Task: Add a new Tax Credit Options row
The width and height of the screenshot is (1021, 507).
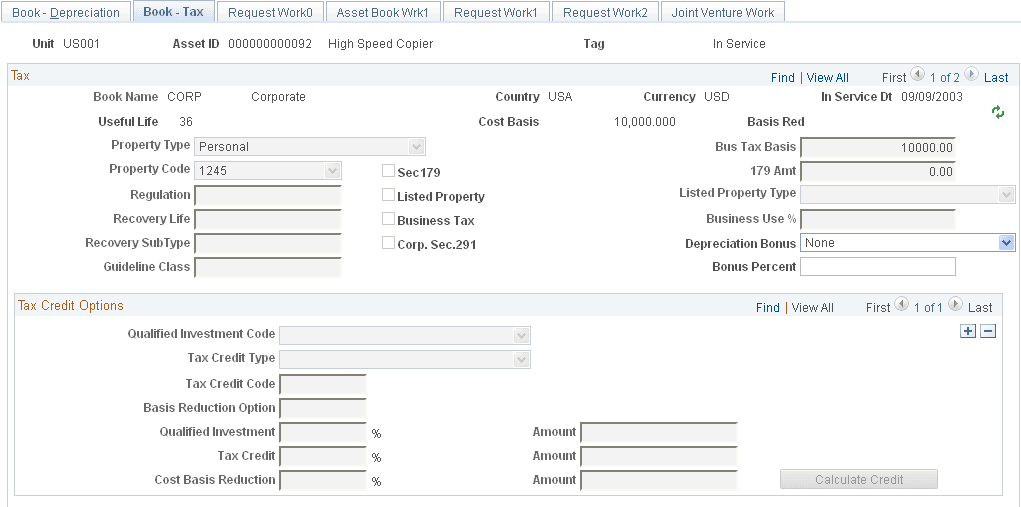Action: point(968,331)
